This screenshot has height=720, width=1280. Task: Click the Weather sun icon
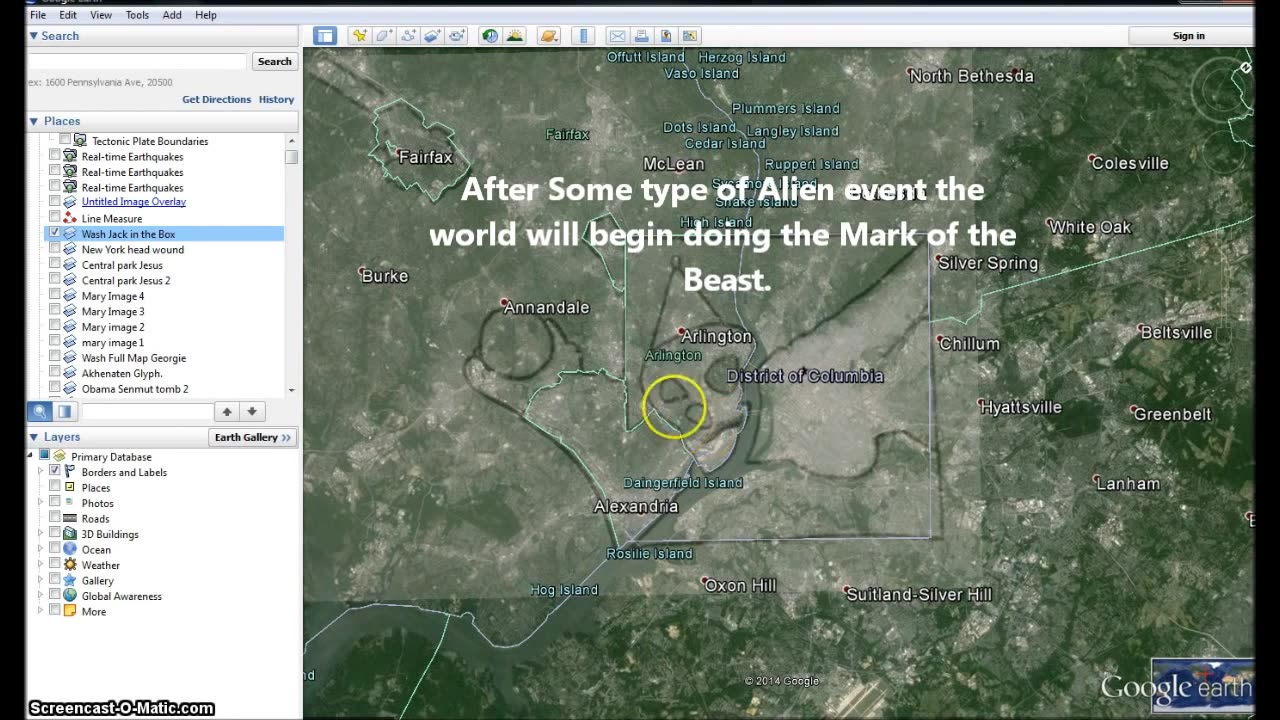[70, 565]
